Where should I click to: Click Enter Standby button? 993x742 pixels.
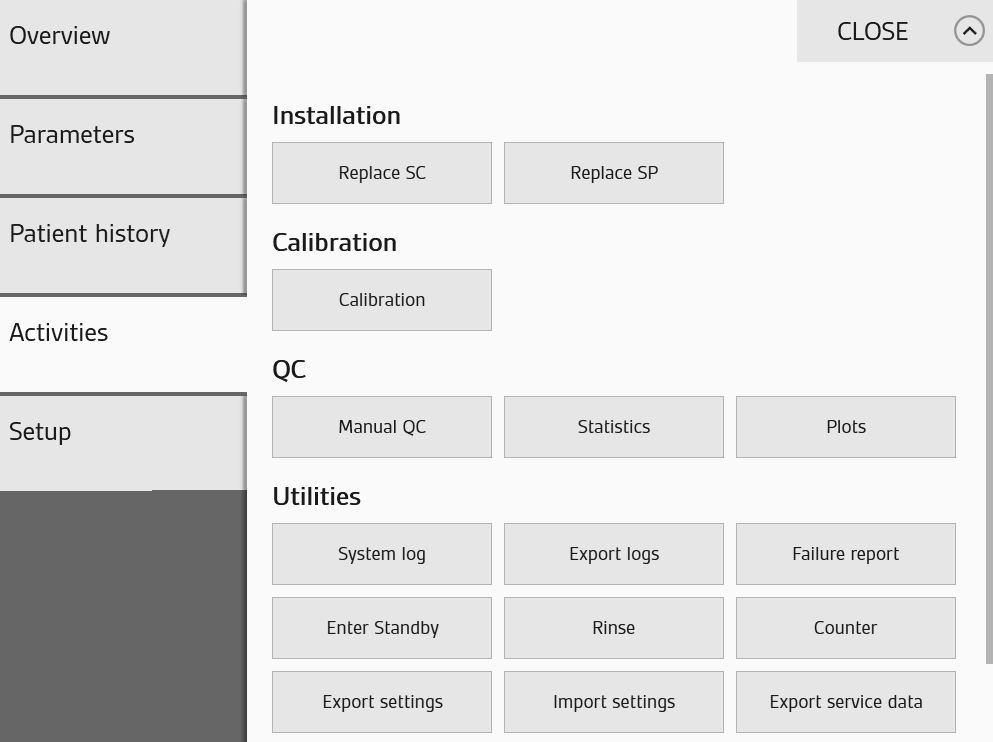pyautogui.click(x=382, y=628)
